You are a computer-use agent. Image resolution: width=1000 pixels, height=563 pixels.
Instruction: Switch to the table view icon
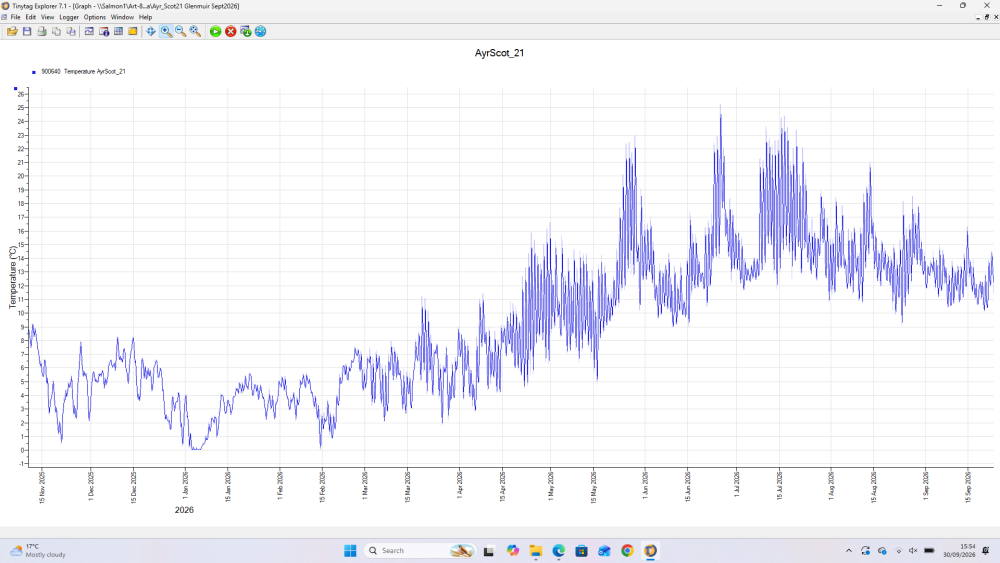tap(119, 31)
